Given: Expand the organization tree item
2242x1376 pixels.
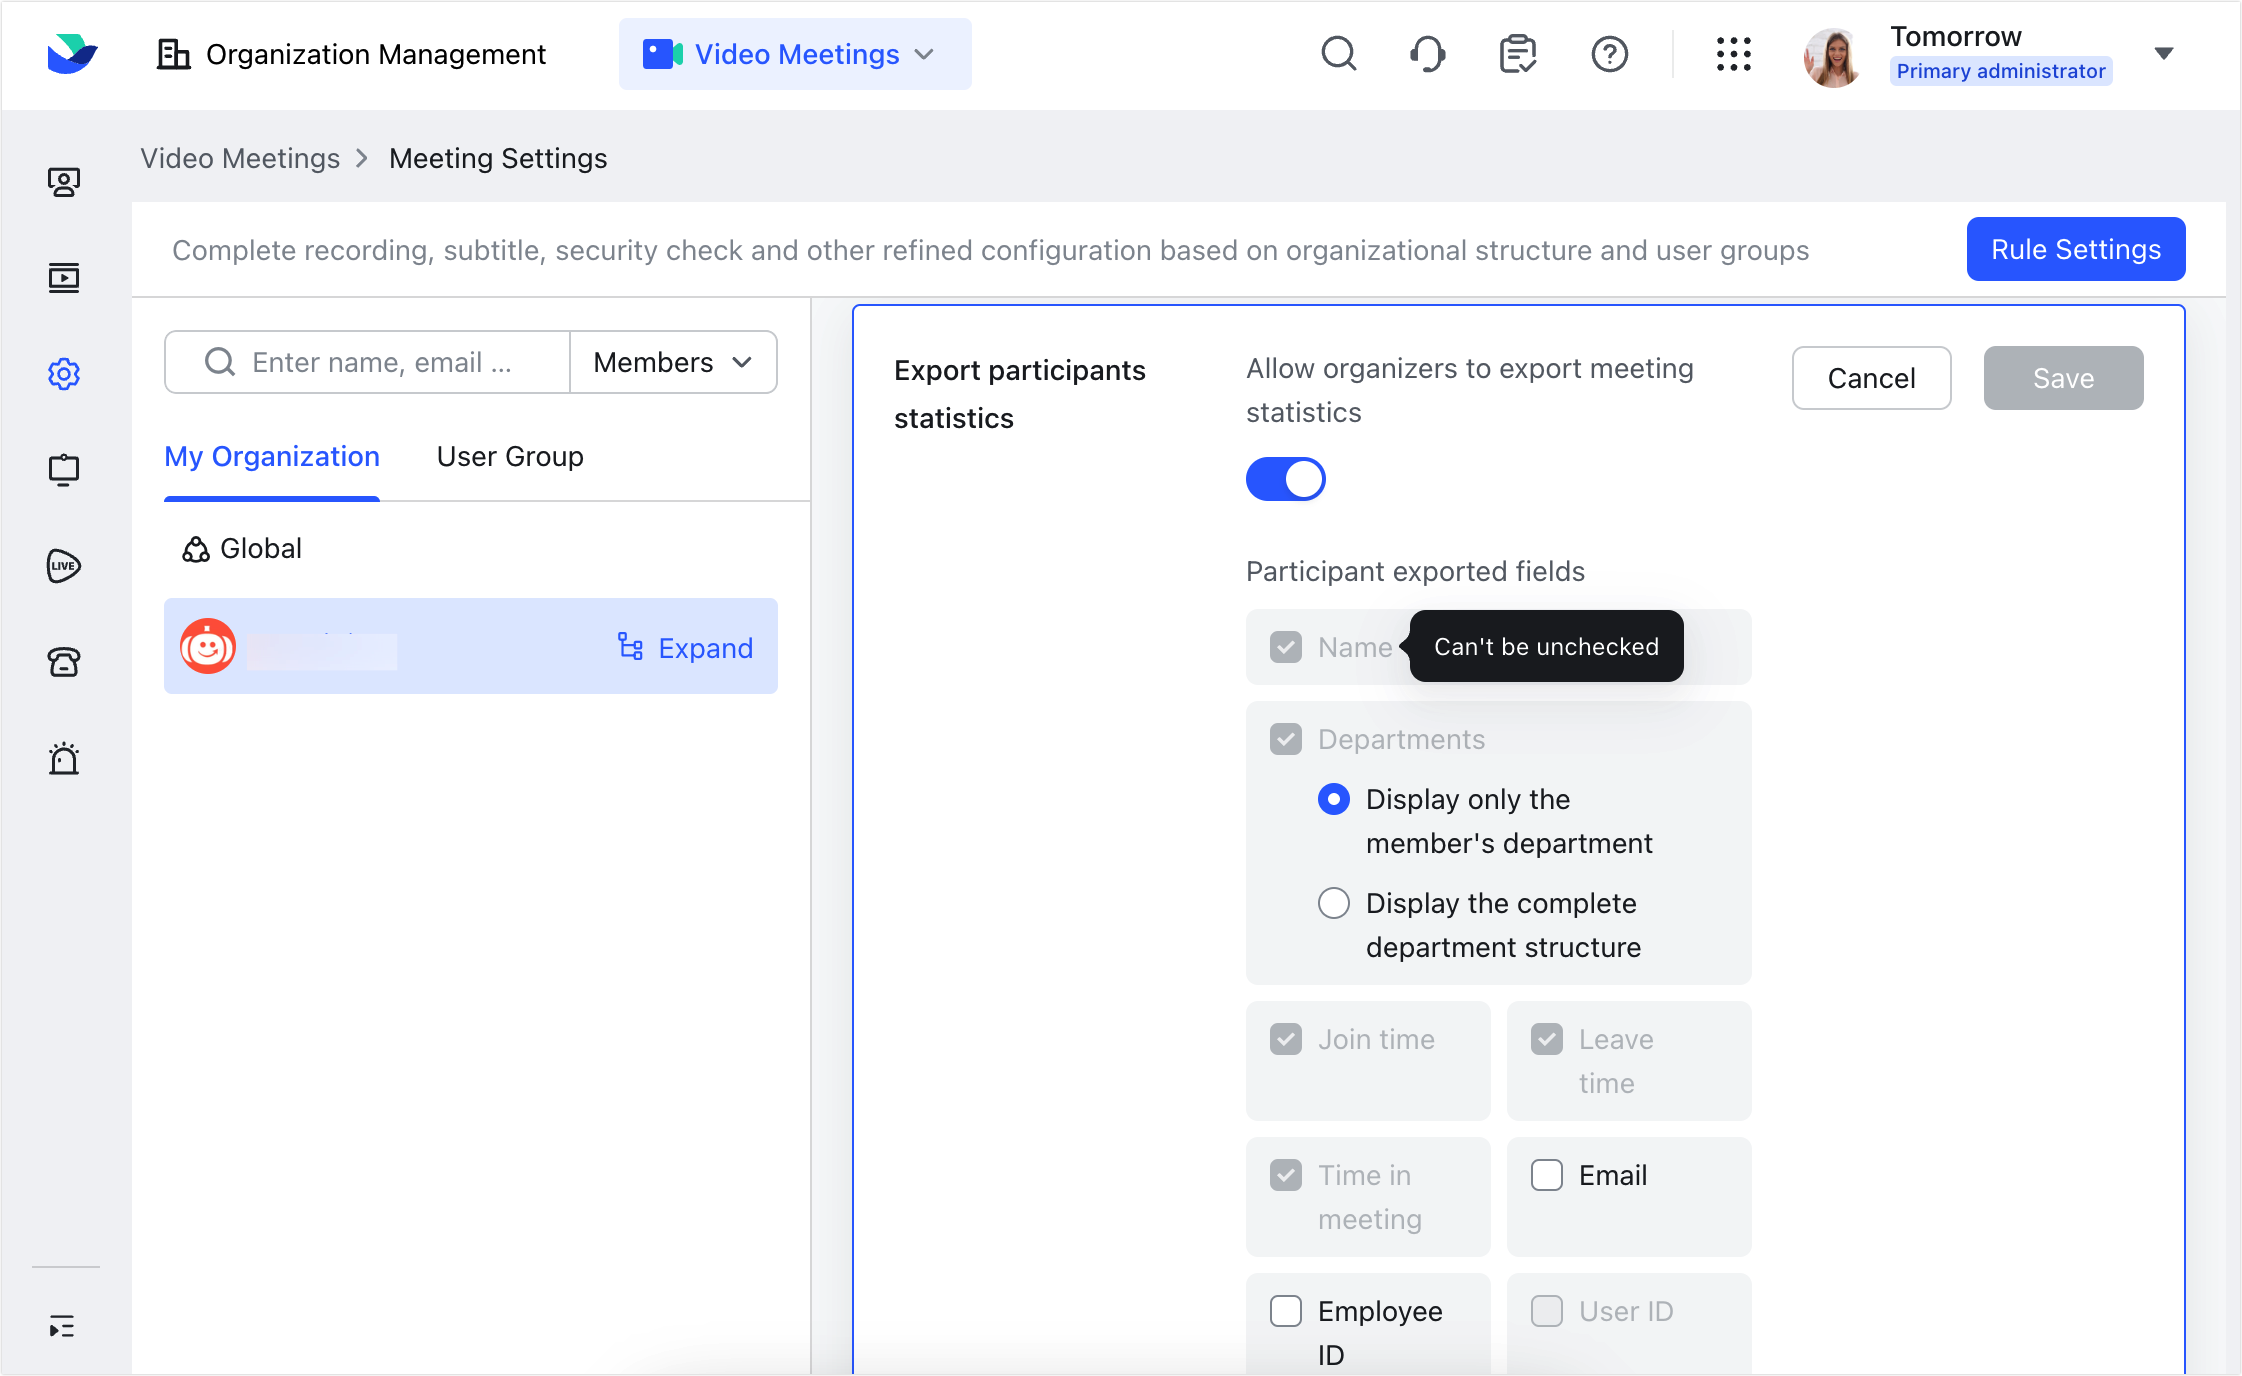Looking at the screenshot, I should 686,648.
